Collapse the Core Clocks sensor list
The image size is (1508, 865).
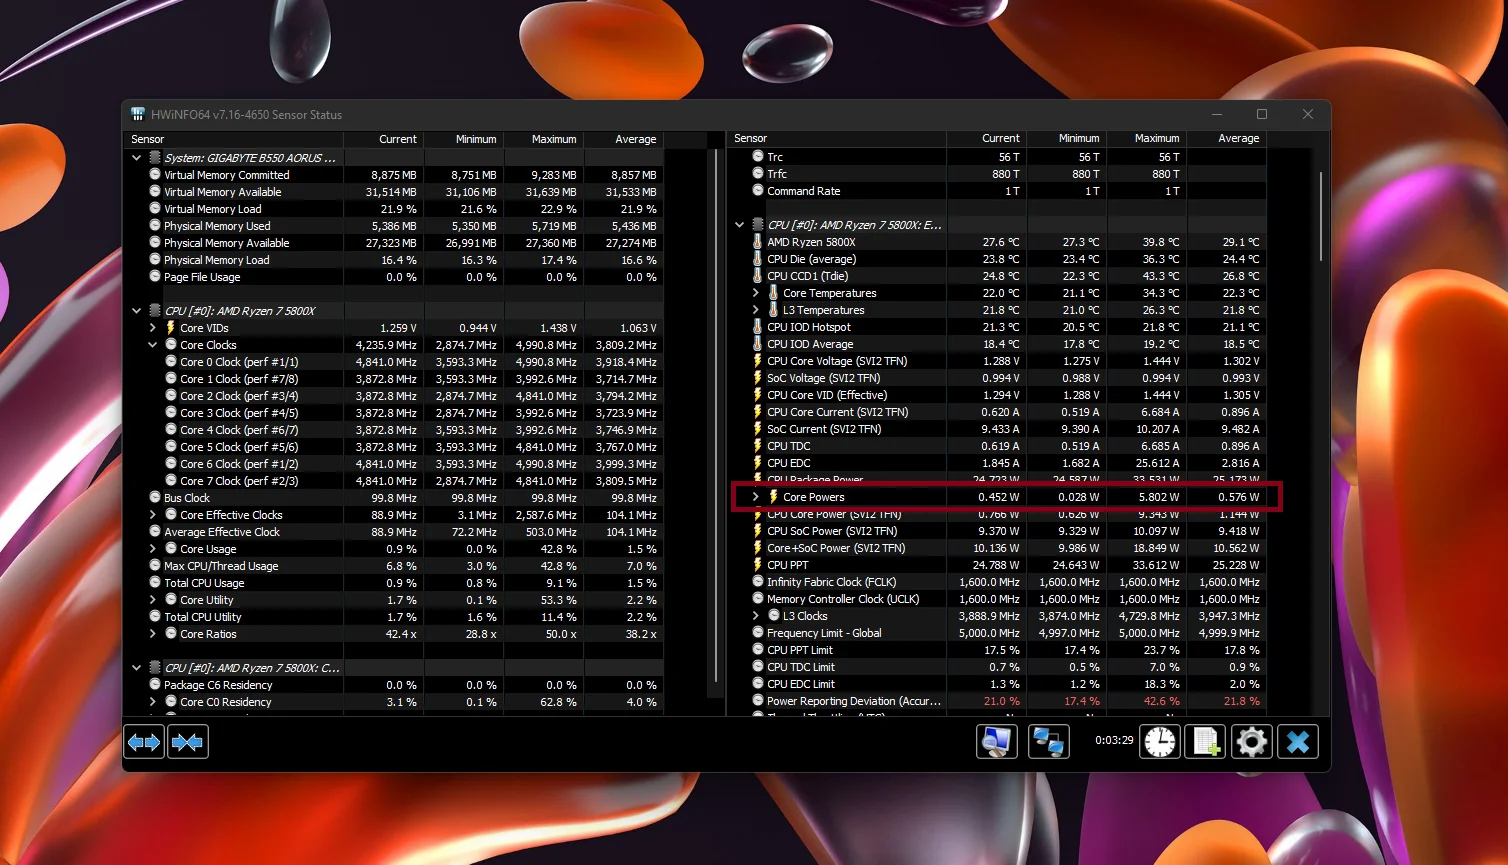(153, 345)
